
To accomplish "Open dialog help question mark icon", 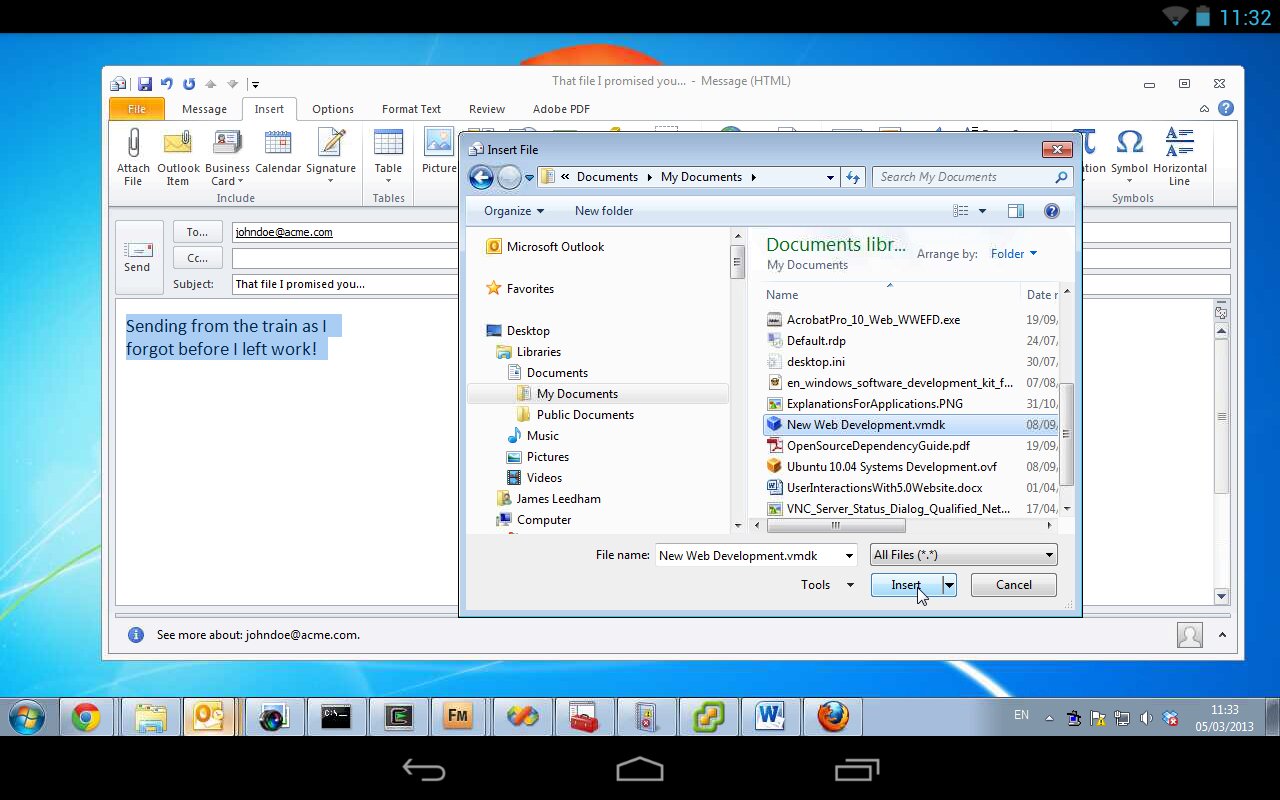I will click(x=1051, y=211).
